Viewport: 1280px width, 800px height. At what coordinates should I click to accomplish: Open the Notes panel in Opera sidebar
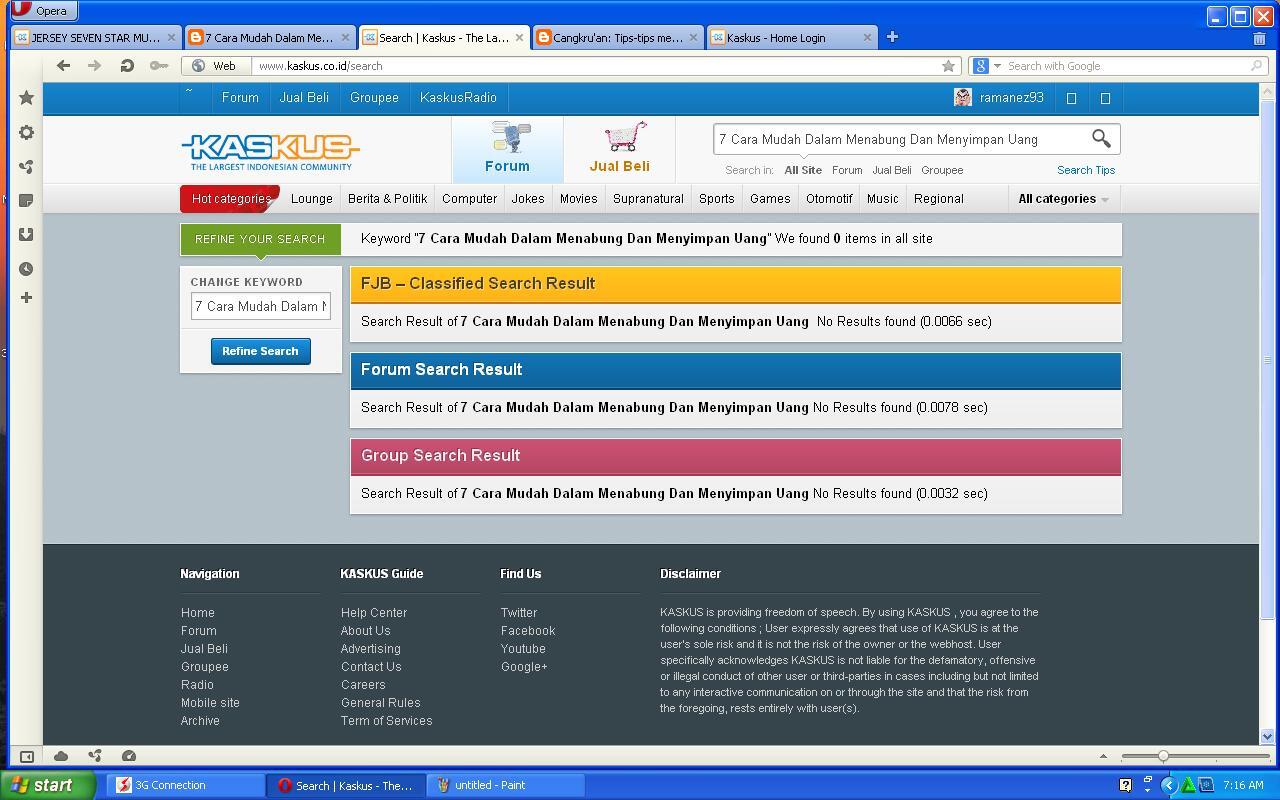pos(27,200)
